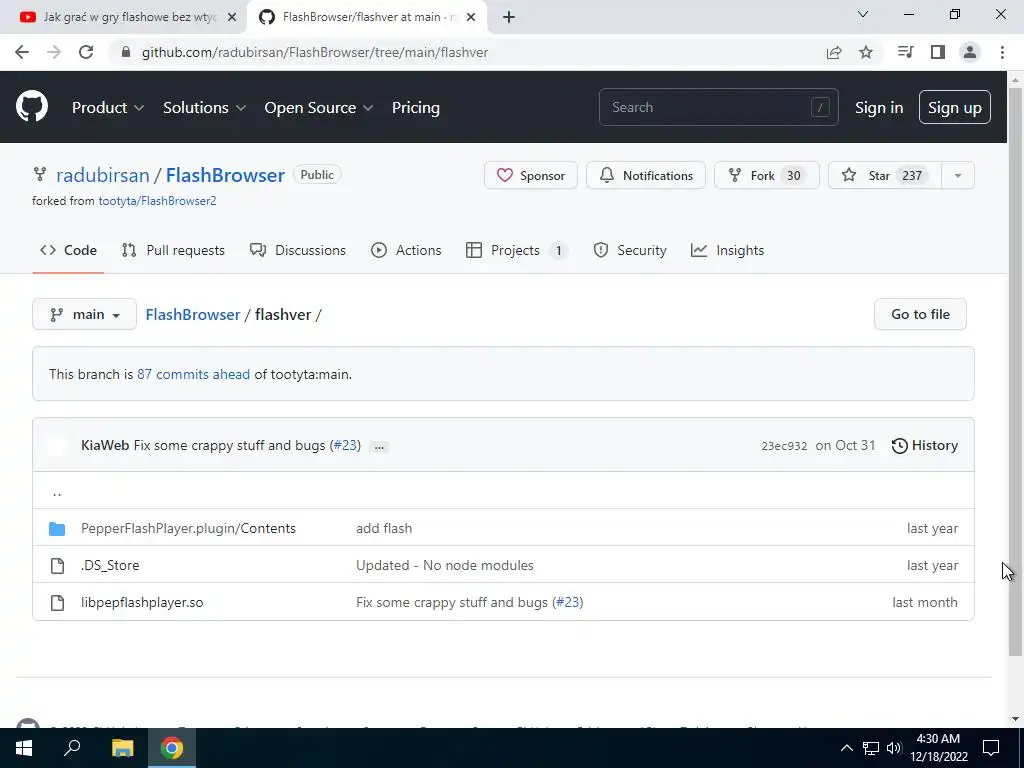Close the FlashBrowser GitHub tab
This screenshot has height=768, width=1024.
[471, 17]
